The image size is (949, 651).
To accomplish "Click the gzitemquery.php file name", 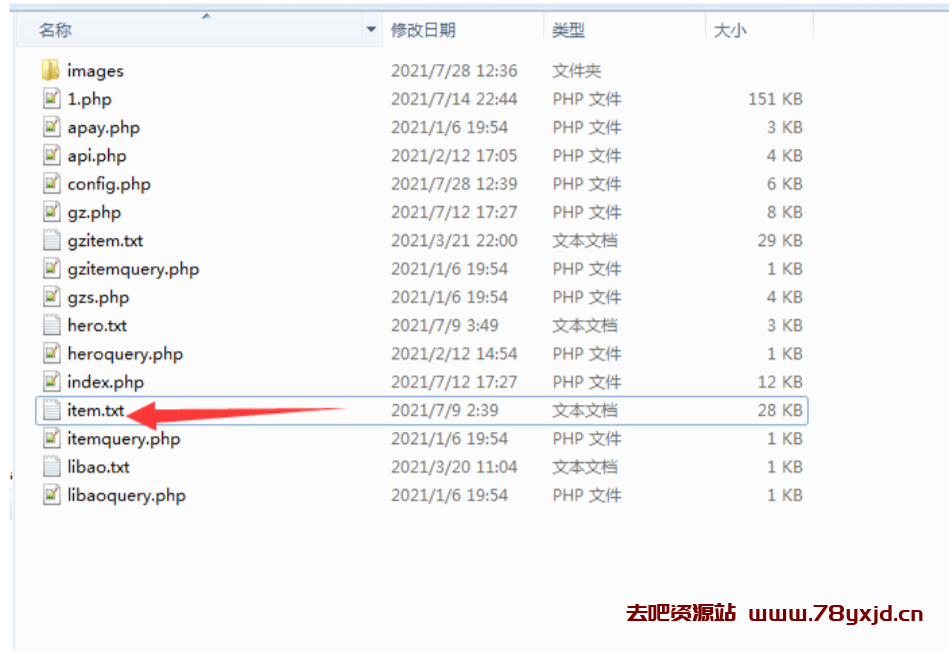I will tap(133, 269).
